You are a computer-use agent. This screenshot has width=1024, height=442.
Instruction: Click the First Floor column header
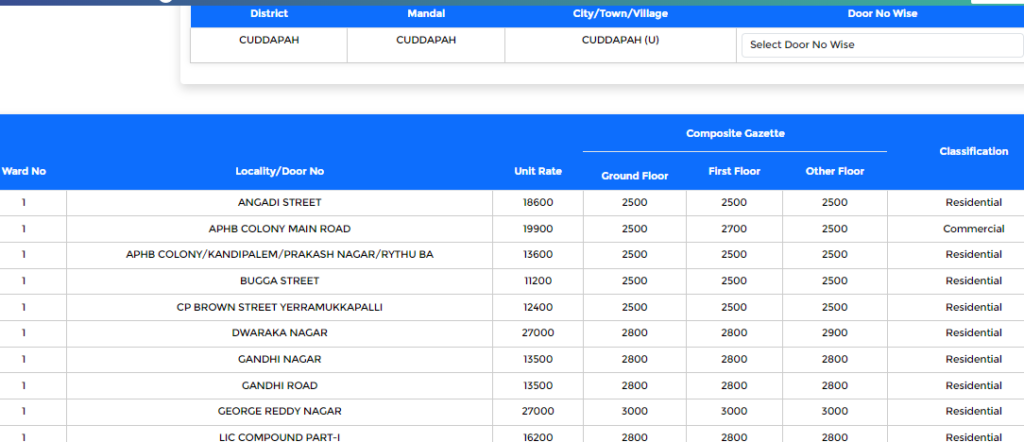[x=734, y=171]
